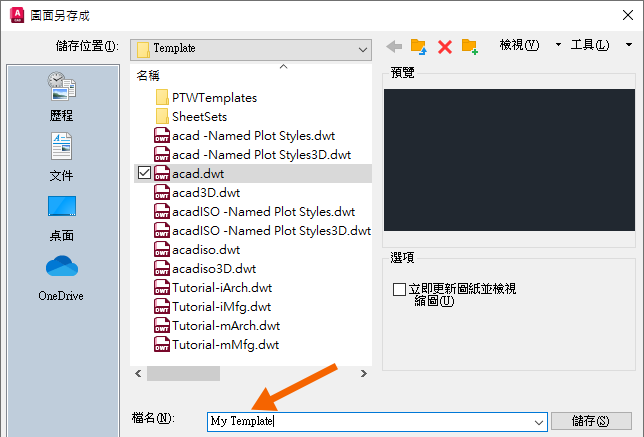Open the 文件 documents shortcut
The image size is (644, 437).
pos(62,157)
